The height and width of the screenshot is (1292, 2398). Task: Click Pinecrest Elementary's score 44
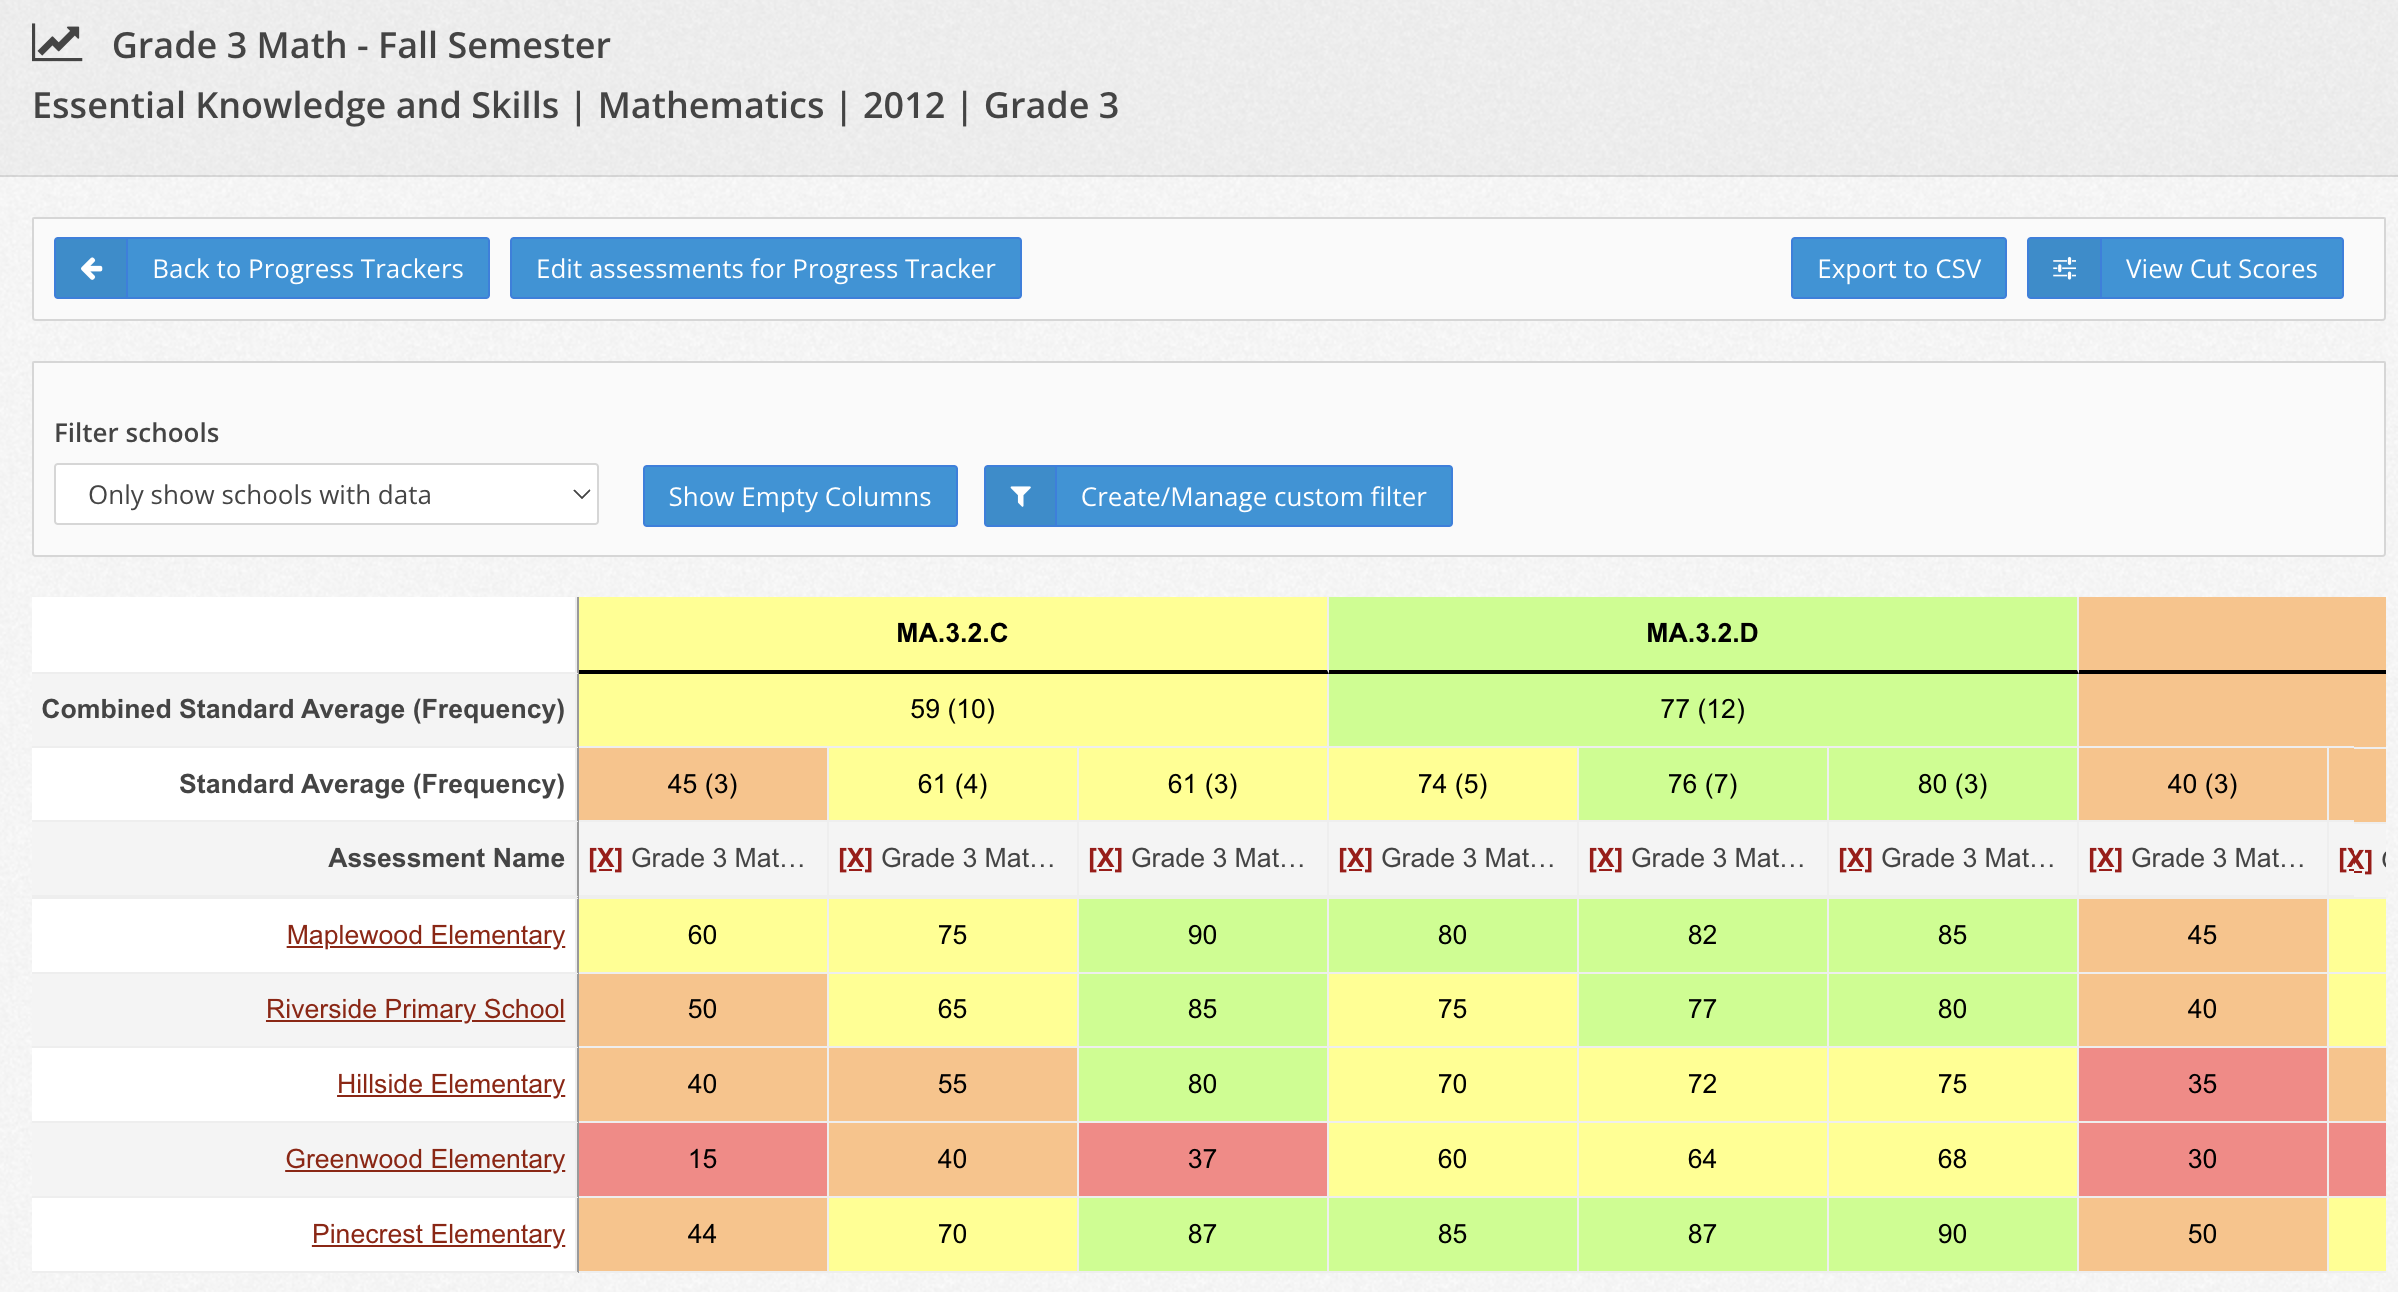click(x=703, y=1234)
